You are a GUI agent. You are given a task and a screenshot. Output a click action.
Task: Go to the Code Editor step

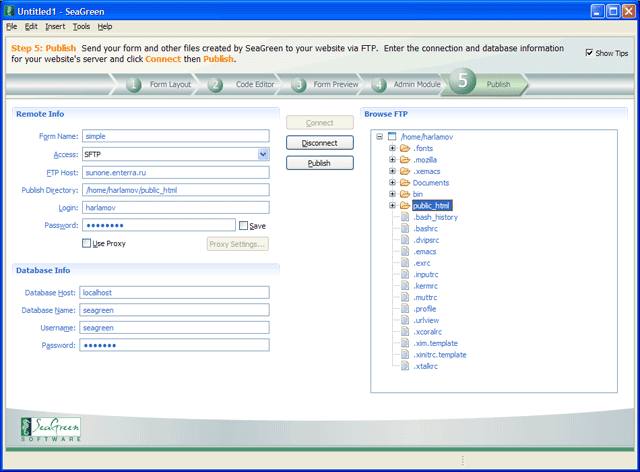point(255,85)
